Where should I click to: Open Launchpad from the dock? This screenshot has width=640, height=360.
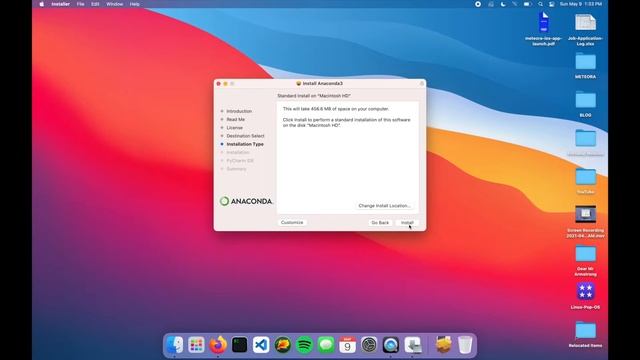[x=196, y=345]
